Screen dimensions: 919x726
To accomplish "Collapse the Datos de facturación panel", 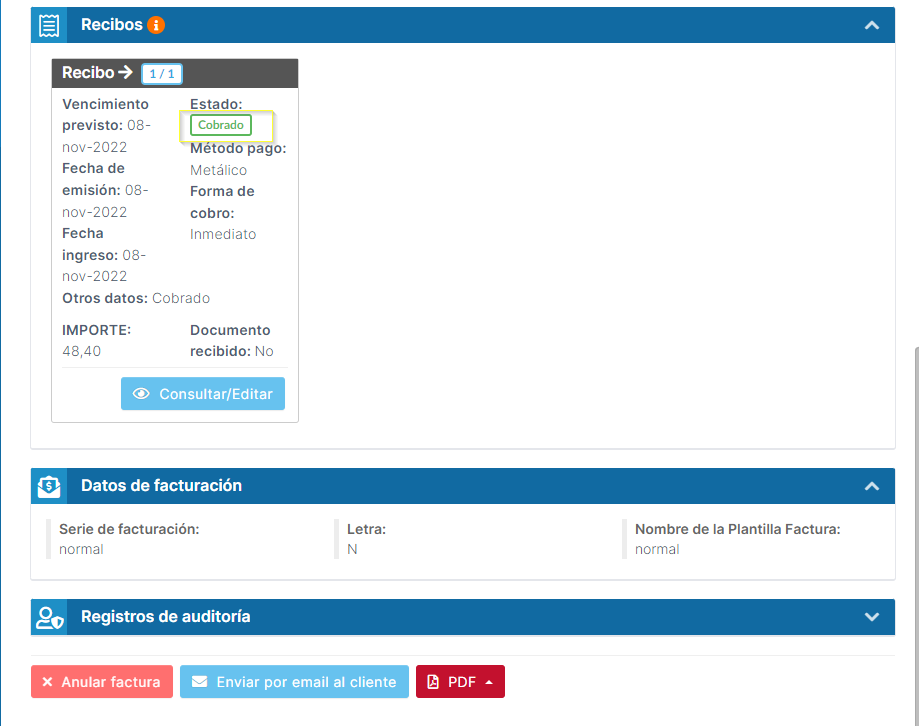I will pos(872,486).
